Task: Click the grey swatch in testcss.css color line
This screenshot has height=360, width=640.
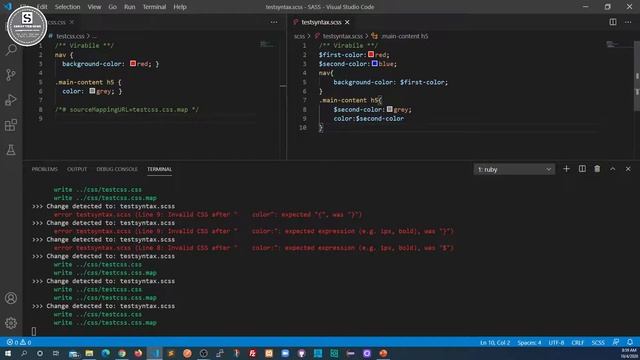Action: point(92,91)
